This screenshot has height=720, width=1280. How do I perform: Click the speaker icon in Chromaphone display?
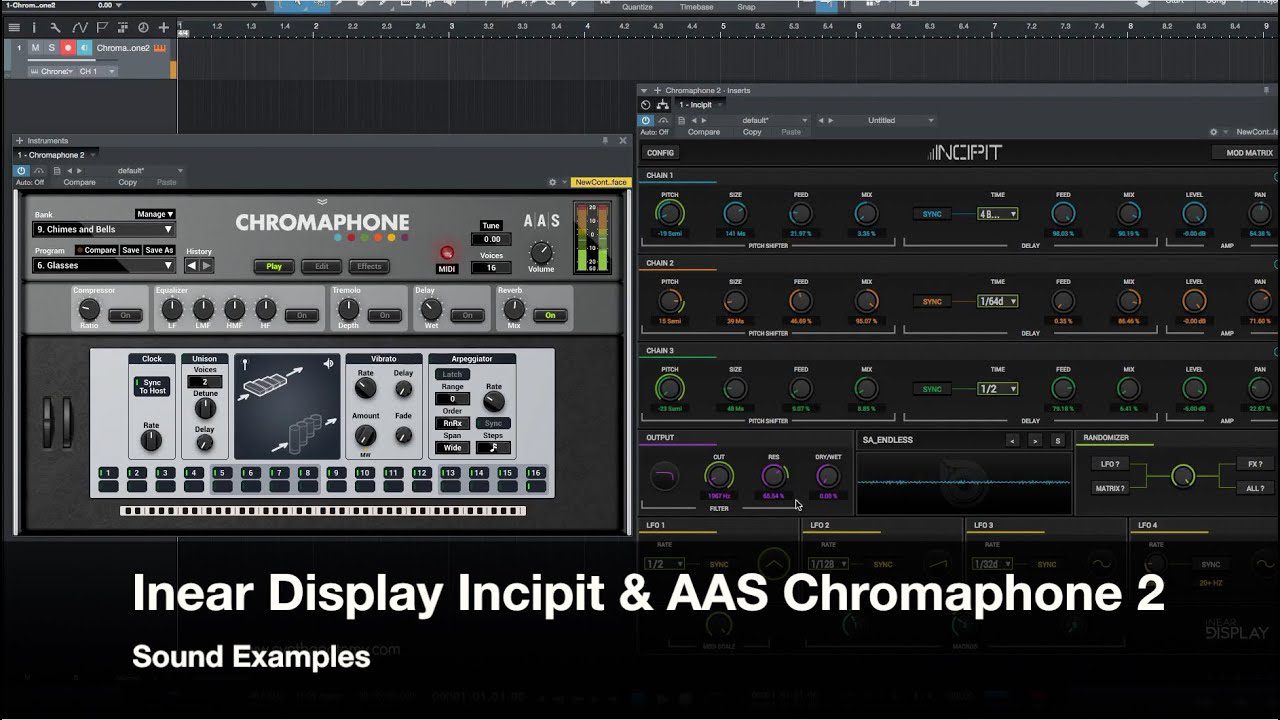[x=329, y=364]
